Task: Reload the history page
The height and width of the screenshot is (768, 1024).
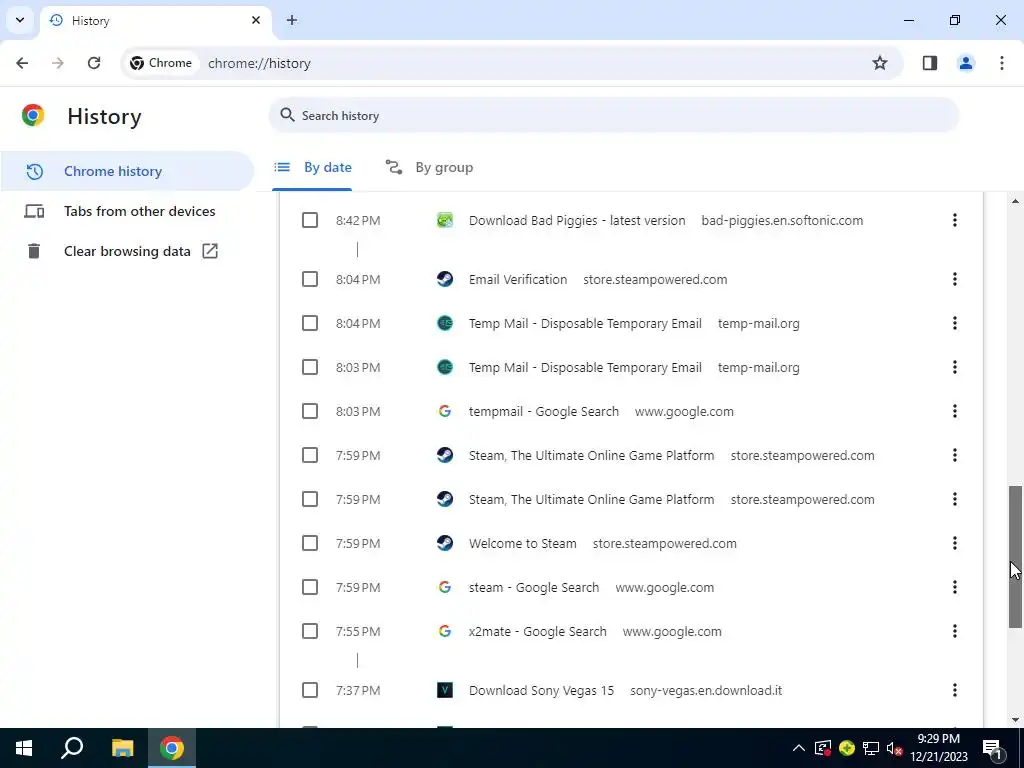Action: pyautogui.click(x=94, y=63)
